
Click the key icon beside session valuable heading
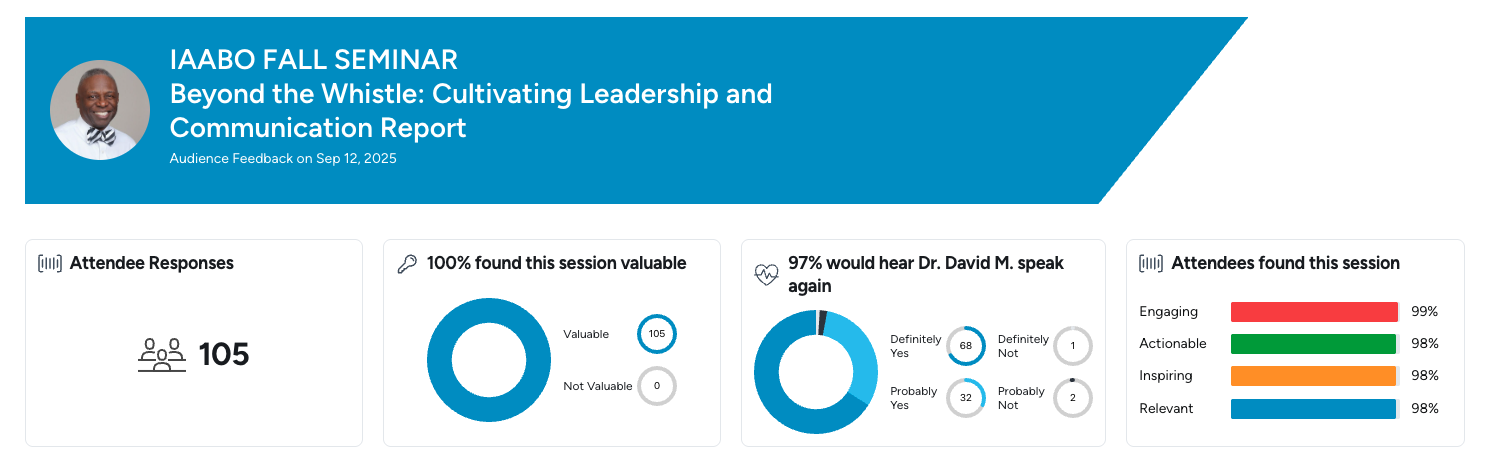click(407, 264)
